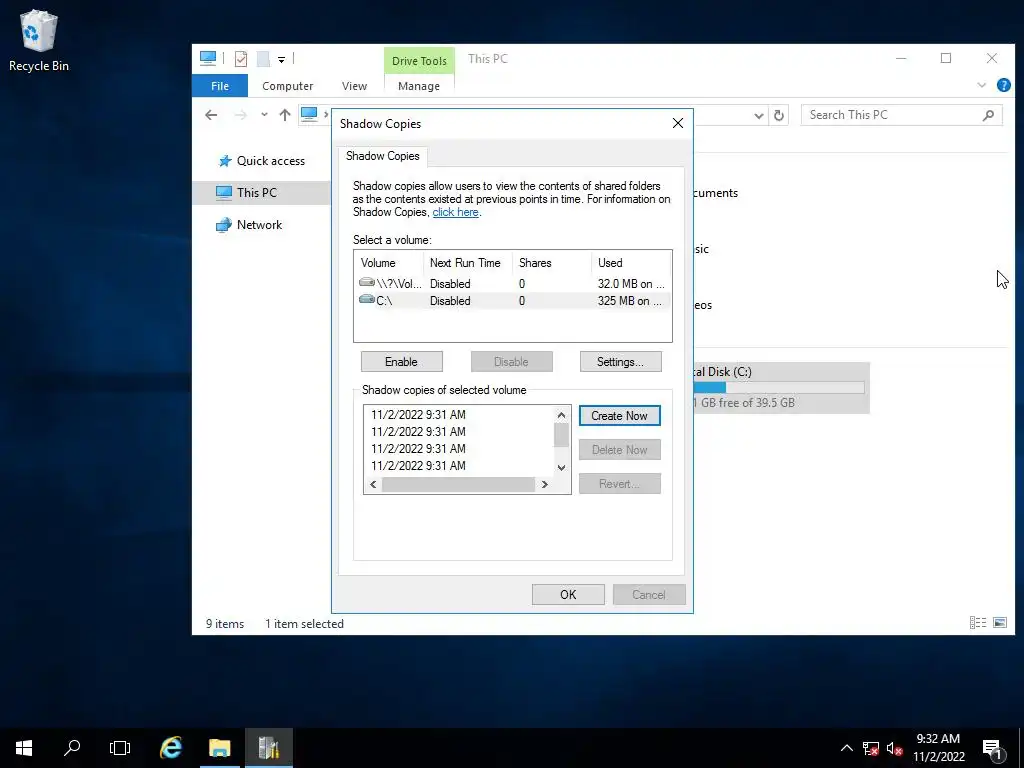Switch to the View ribbon tab
This screenshot has height=768, width=1024.
coord(354,86)
